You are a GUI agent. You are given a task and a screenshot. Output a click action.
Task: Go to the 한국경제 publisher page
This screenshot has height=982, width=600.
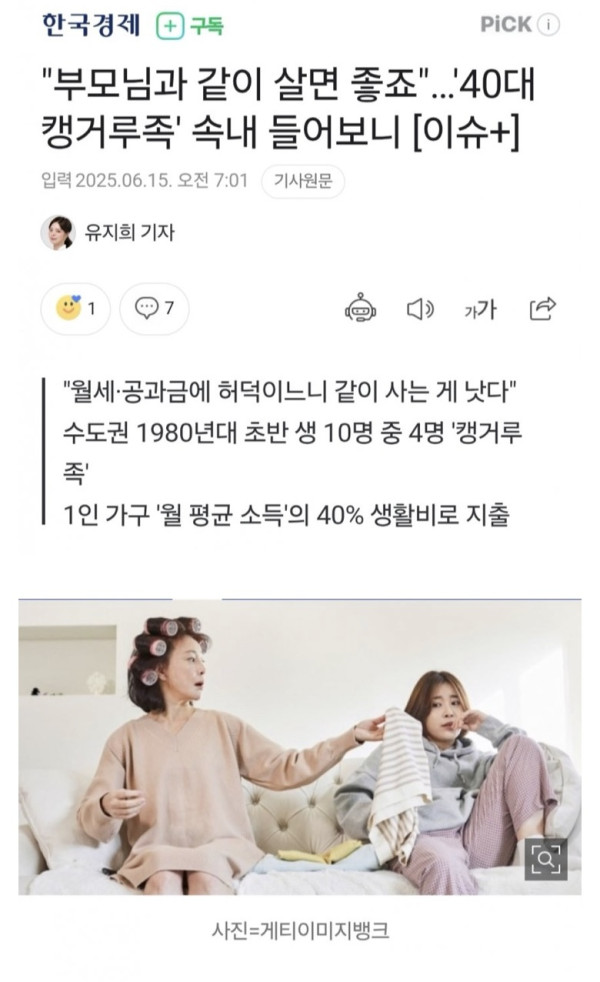coord(91,25)
